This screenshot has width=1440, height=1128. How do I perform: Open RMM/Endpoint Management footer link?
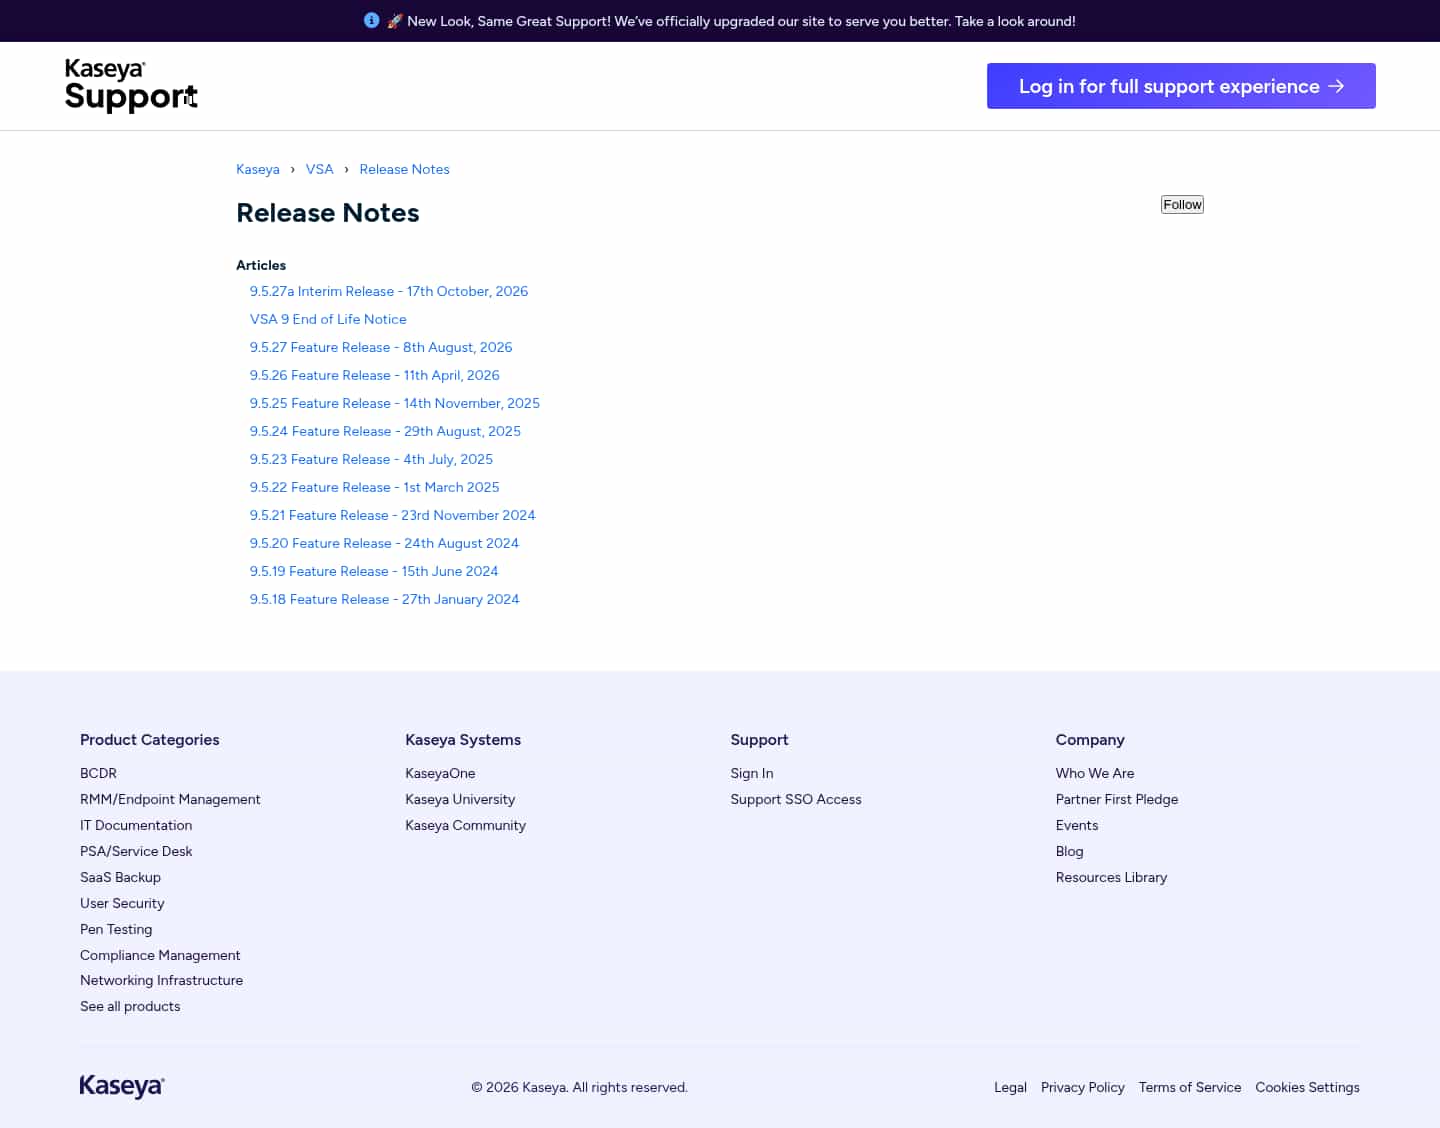pyautogui.click(x=170, y=799)
